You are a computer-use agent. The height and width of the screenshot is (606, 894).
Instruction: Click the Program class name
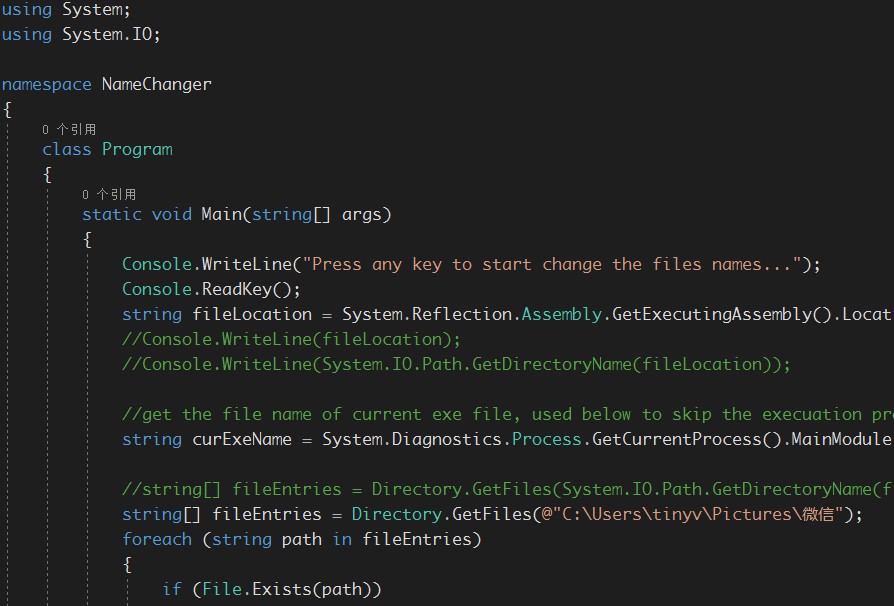137,149
